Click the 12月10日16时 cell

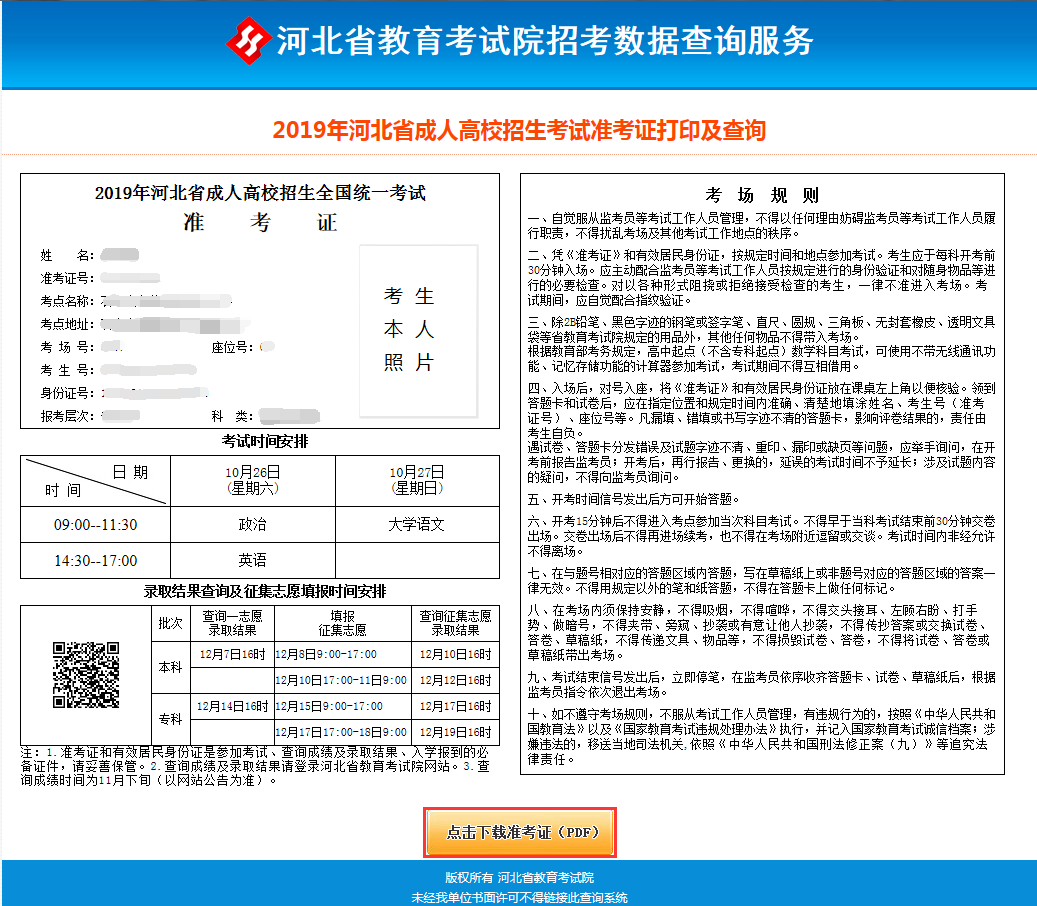pyautogui.click(x=456, y=655)
